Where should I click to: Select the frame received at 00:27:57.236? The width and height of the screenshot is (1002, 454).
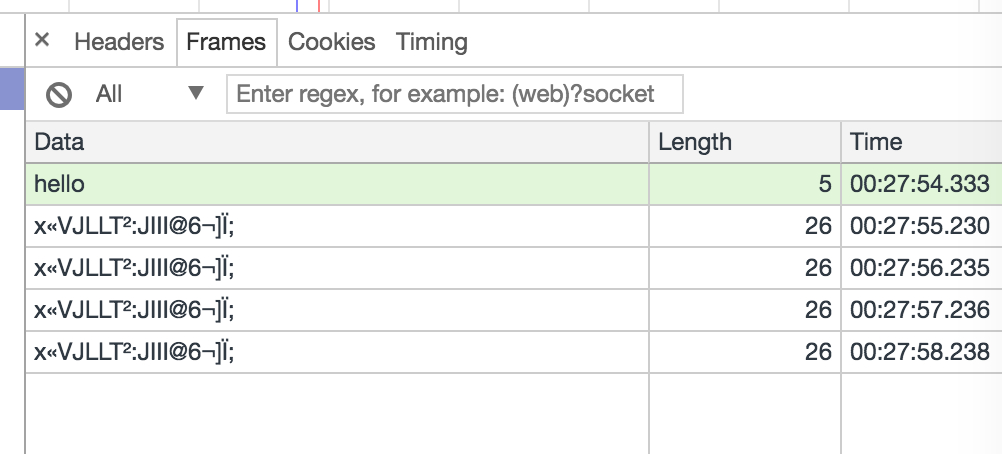[x=514, y=311]
